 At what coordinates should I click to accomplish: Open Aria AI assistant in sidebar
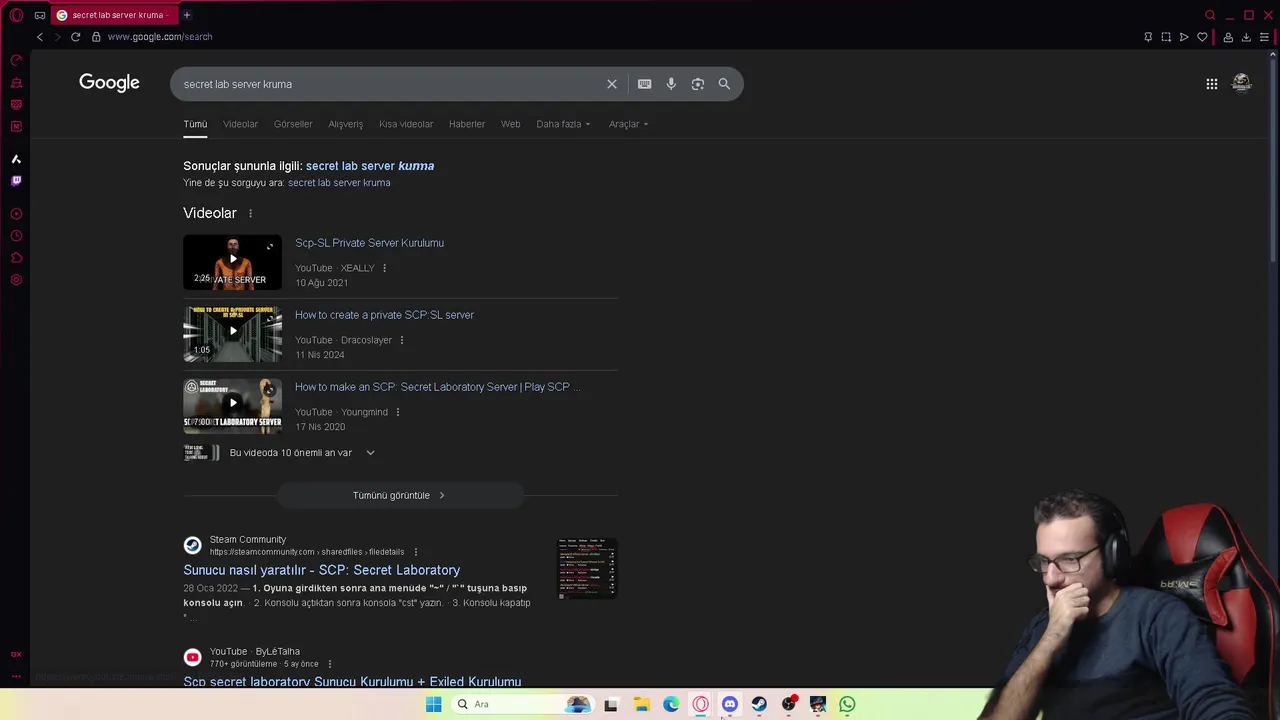(16, 159)
